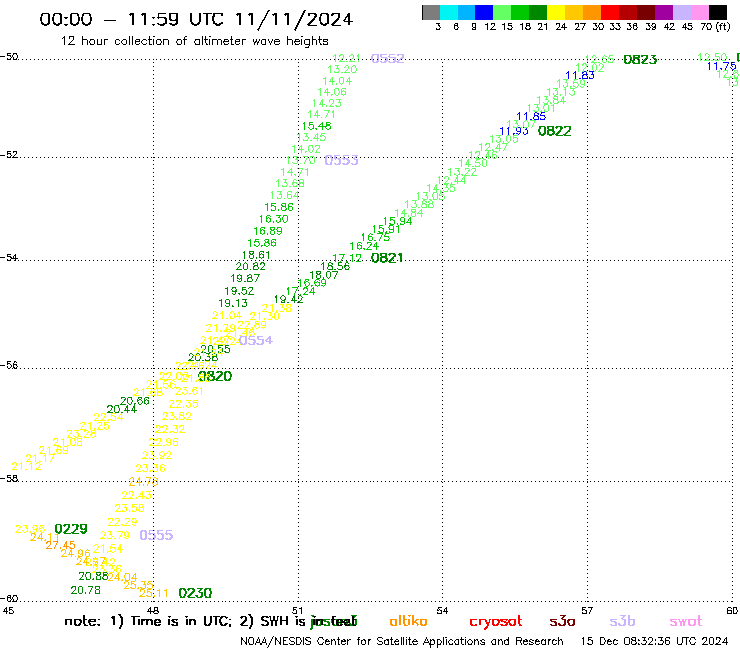
Task: Click the value 23.61
Action: (189, 391)
